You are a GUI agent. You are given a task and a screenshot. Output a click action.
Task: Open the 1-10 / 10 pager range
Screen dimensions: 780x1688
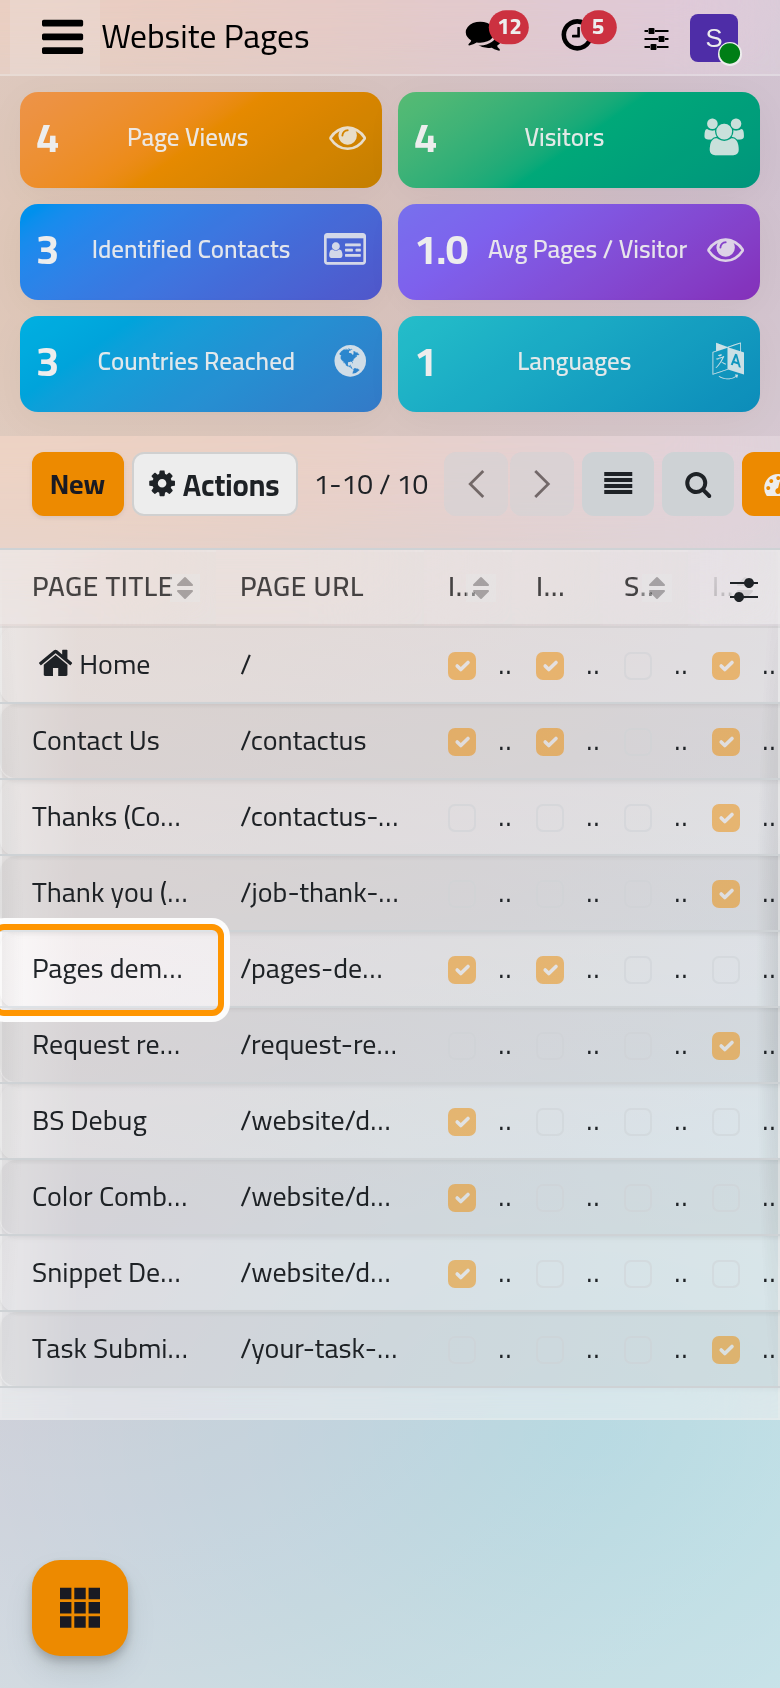tap(371, 485)
